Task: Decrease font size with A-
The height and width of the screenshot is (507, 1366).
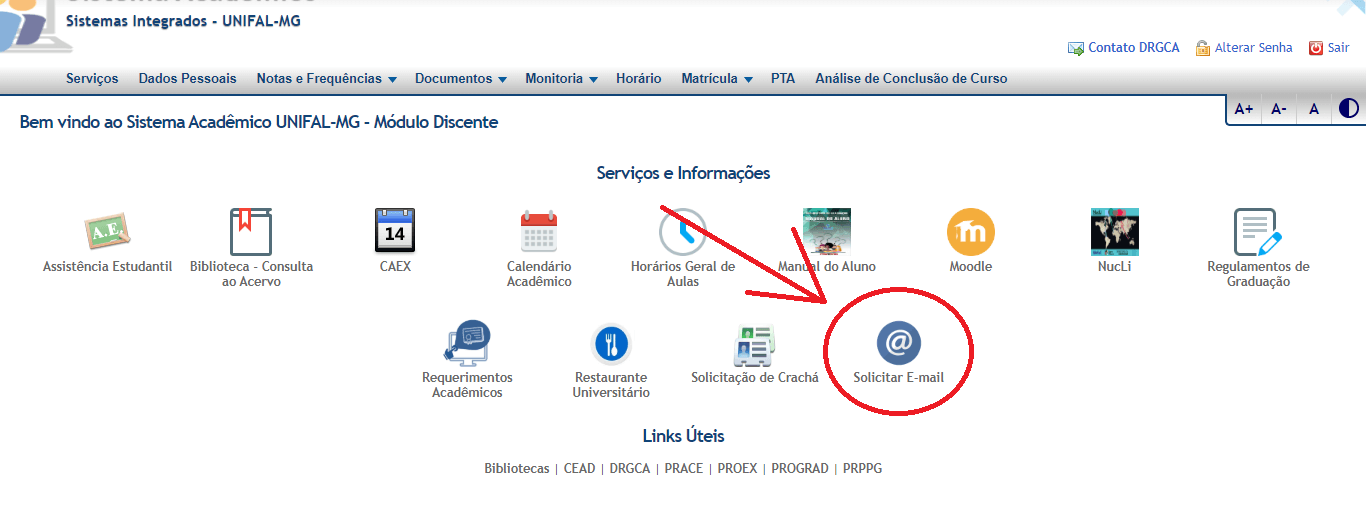Action: point(1279,109)
